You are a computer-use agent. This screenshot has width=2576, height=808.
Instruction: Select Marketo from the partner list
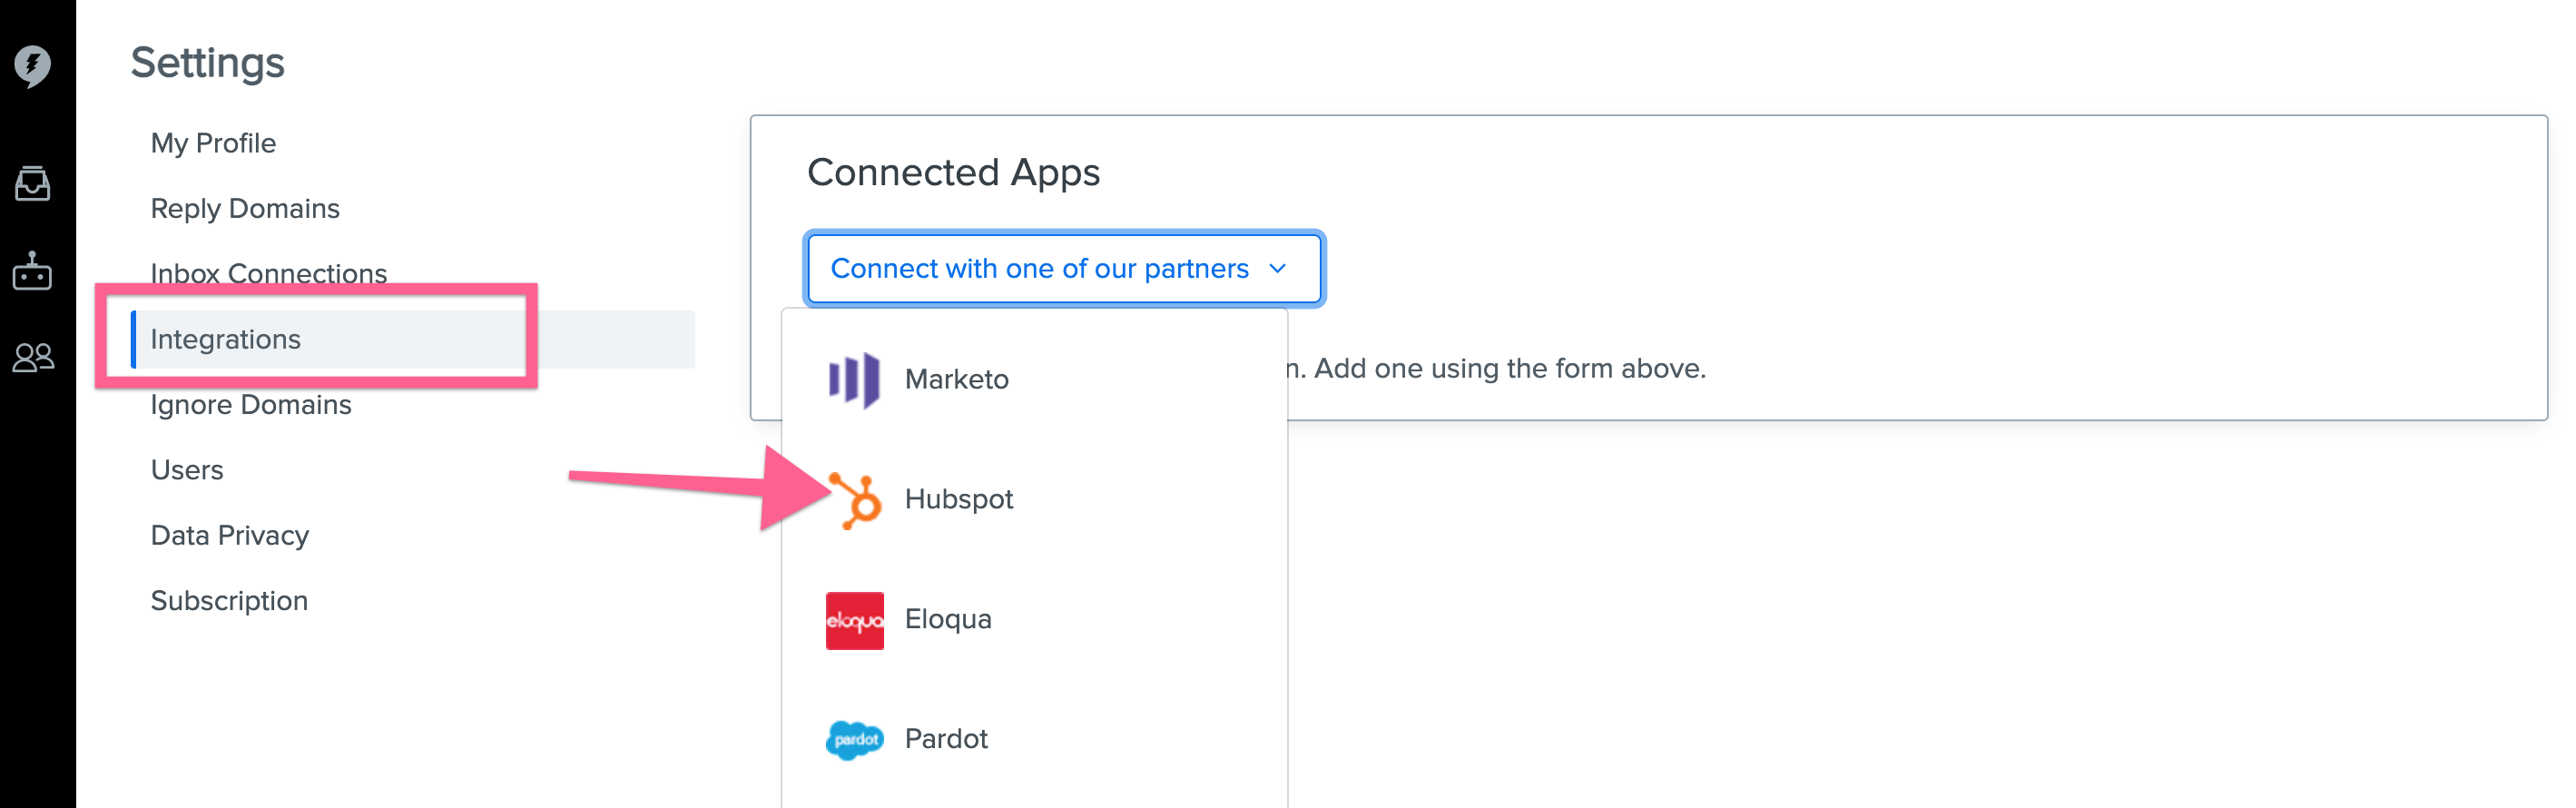click(956, 379)
